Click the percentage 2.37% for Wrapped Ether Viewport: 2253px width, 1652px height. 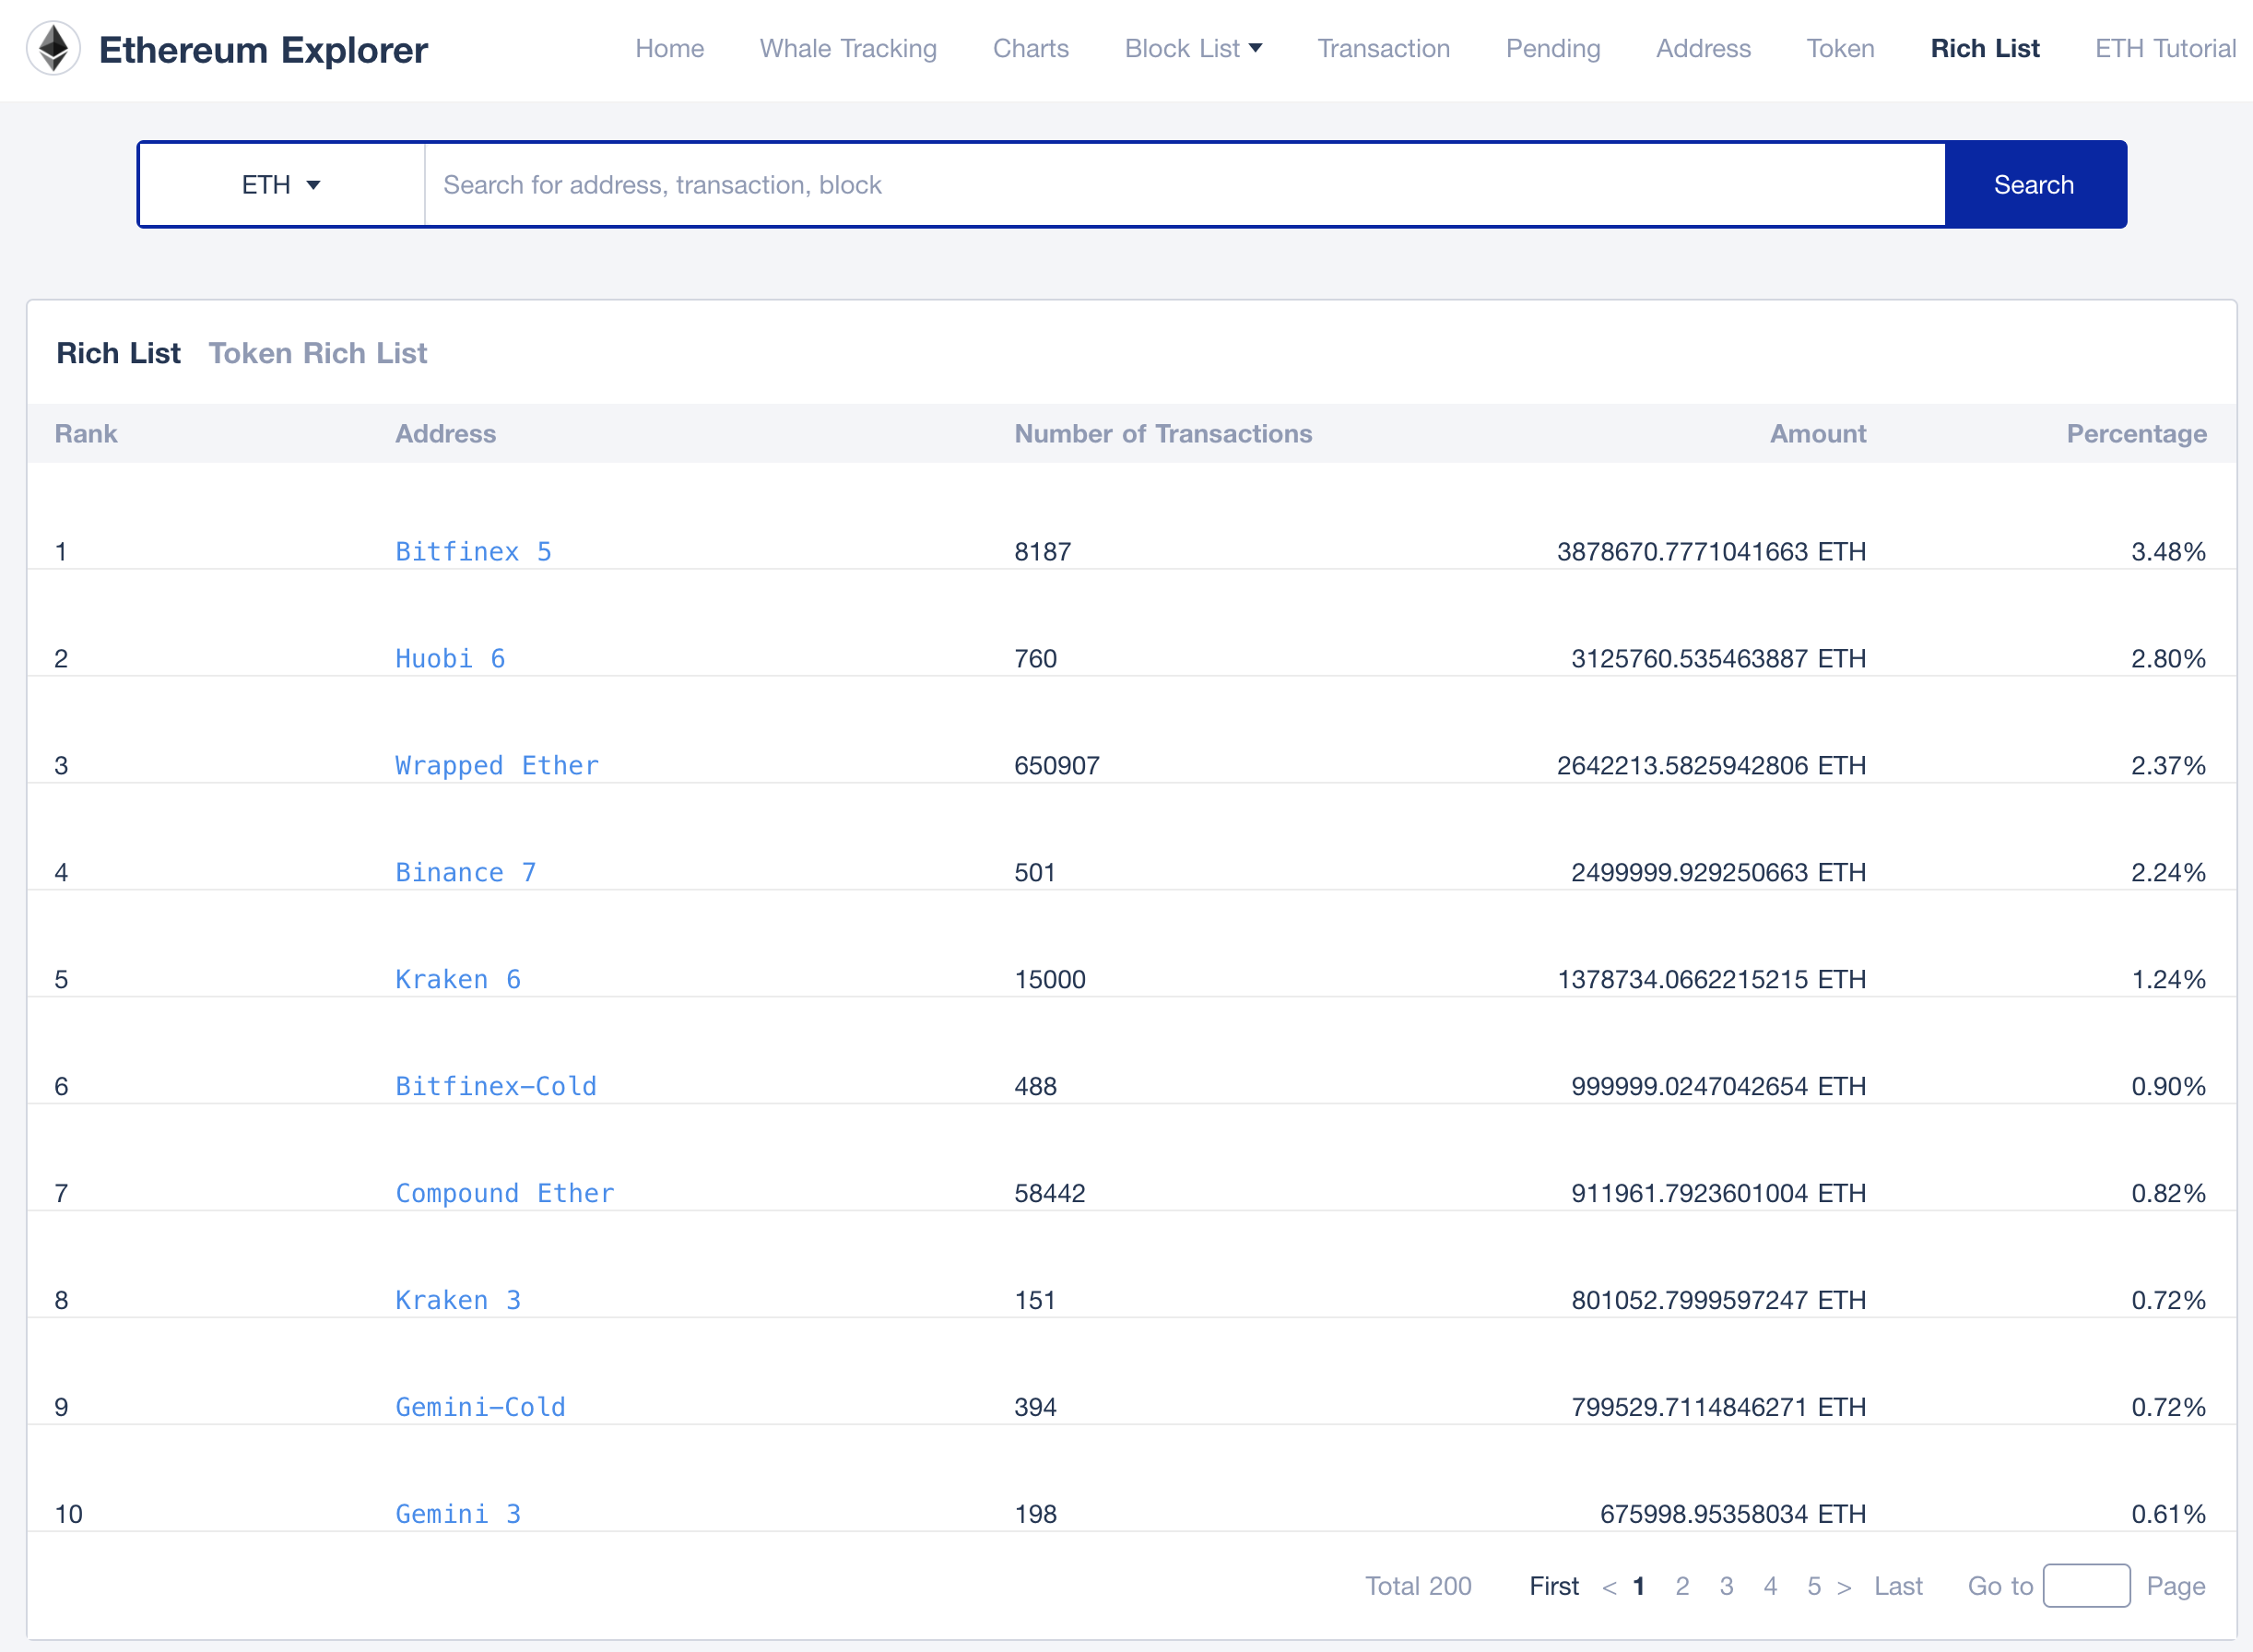click(x=2168, y=765)
